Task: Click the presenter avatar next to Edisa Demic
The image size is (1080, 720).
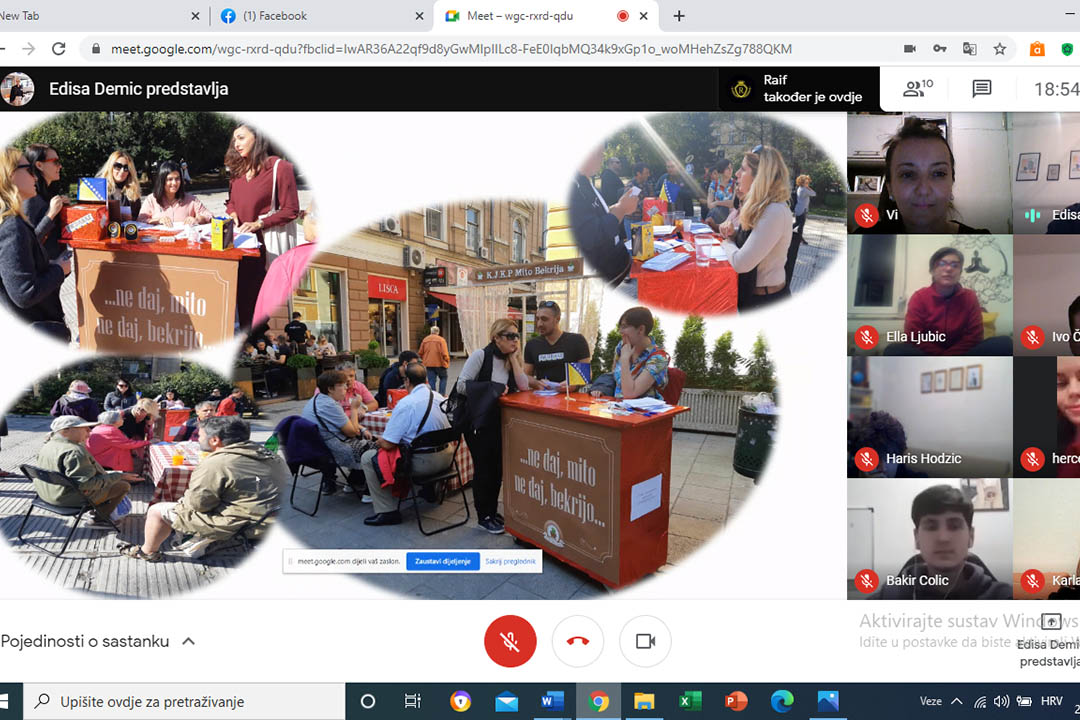Action: click(17, 89)
